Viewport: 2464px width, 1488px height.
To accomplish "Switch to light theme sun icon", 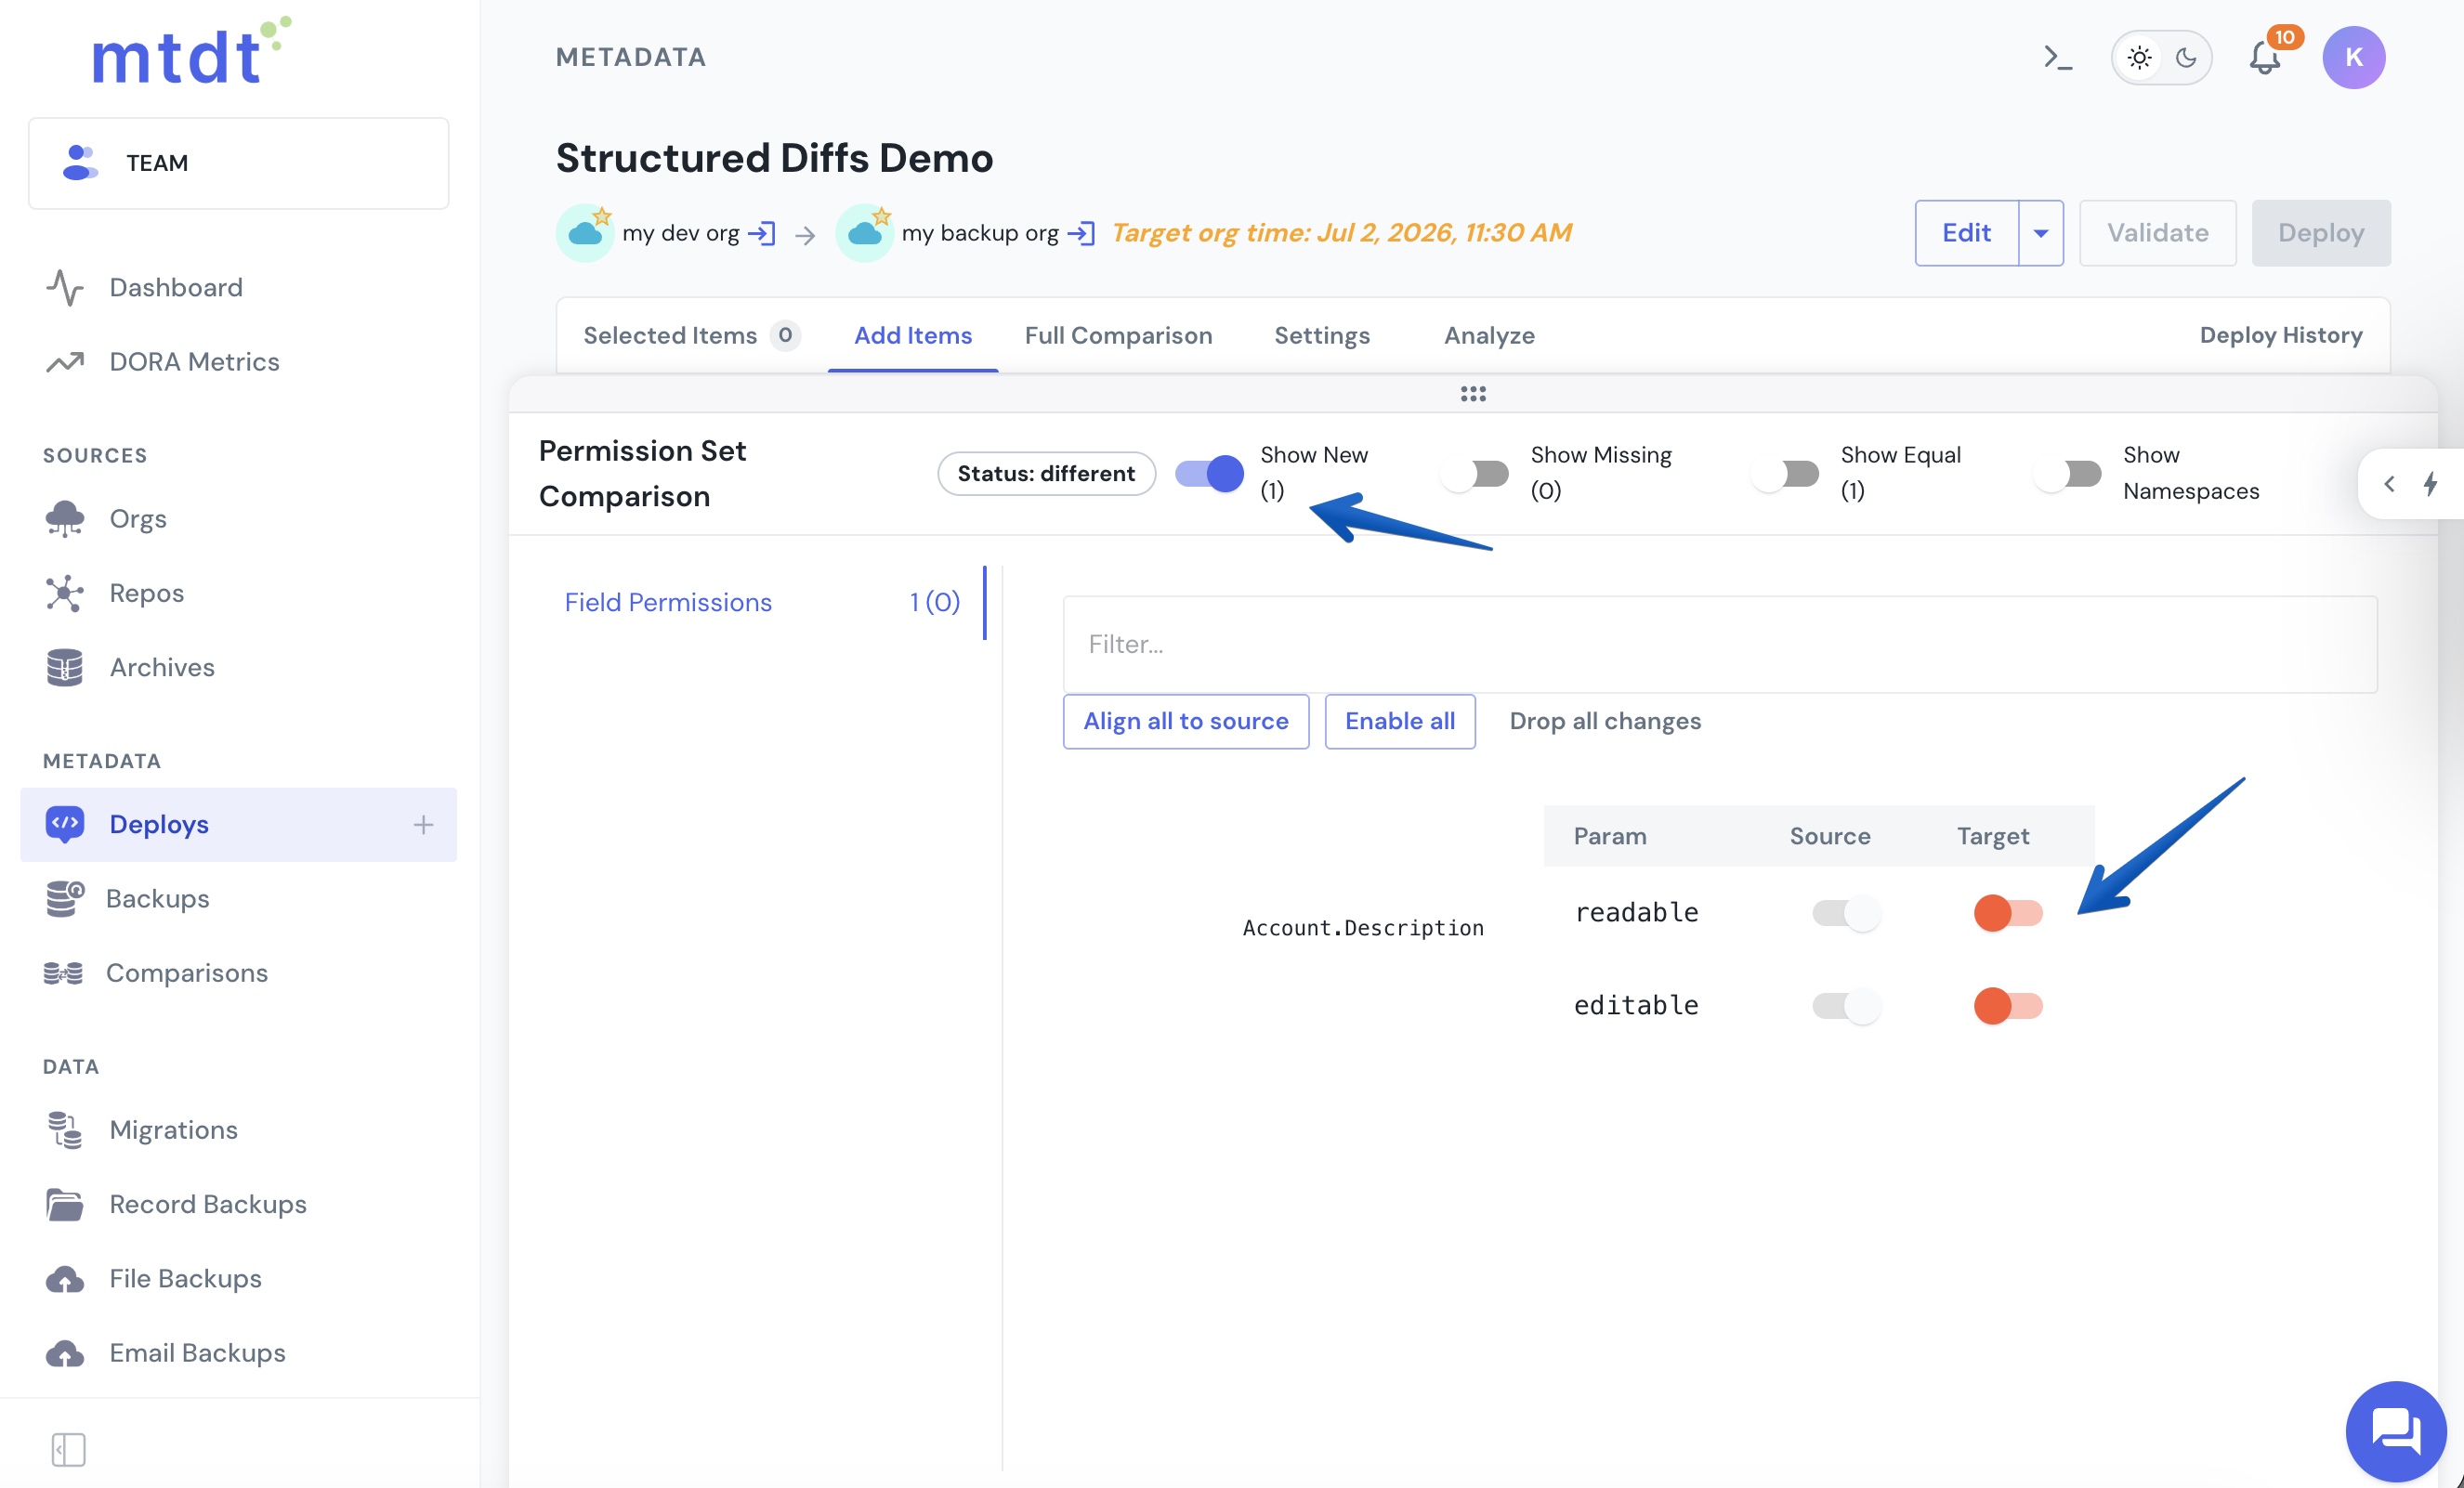I will (2139, 58).
